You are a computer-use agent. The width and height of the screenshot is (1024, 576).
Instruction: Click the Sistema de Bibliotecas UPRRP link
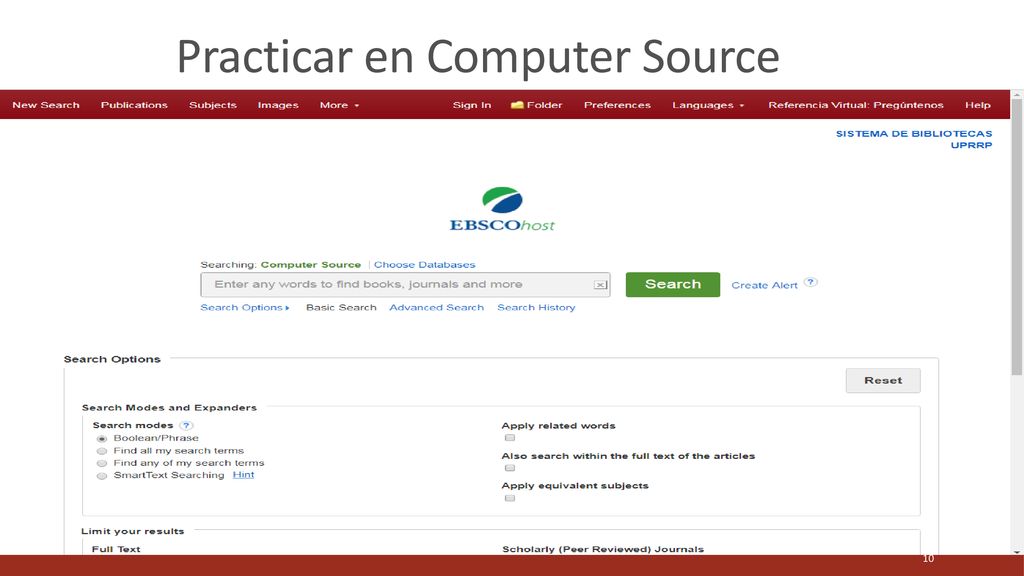(914, 139)
